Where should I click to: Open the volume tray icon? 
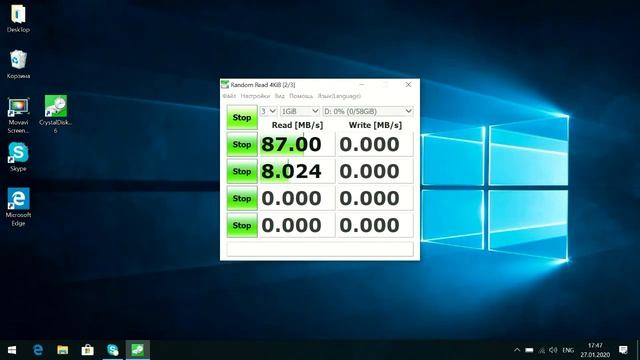[x=553, y=350]
